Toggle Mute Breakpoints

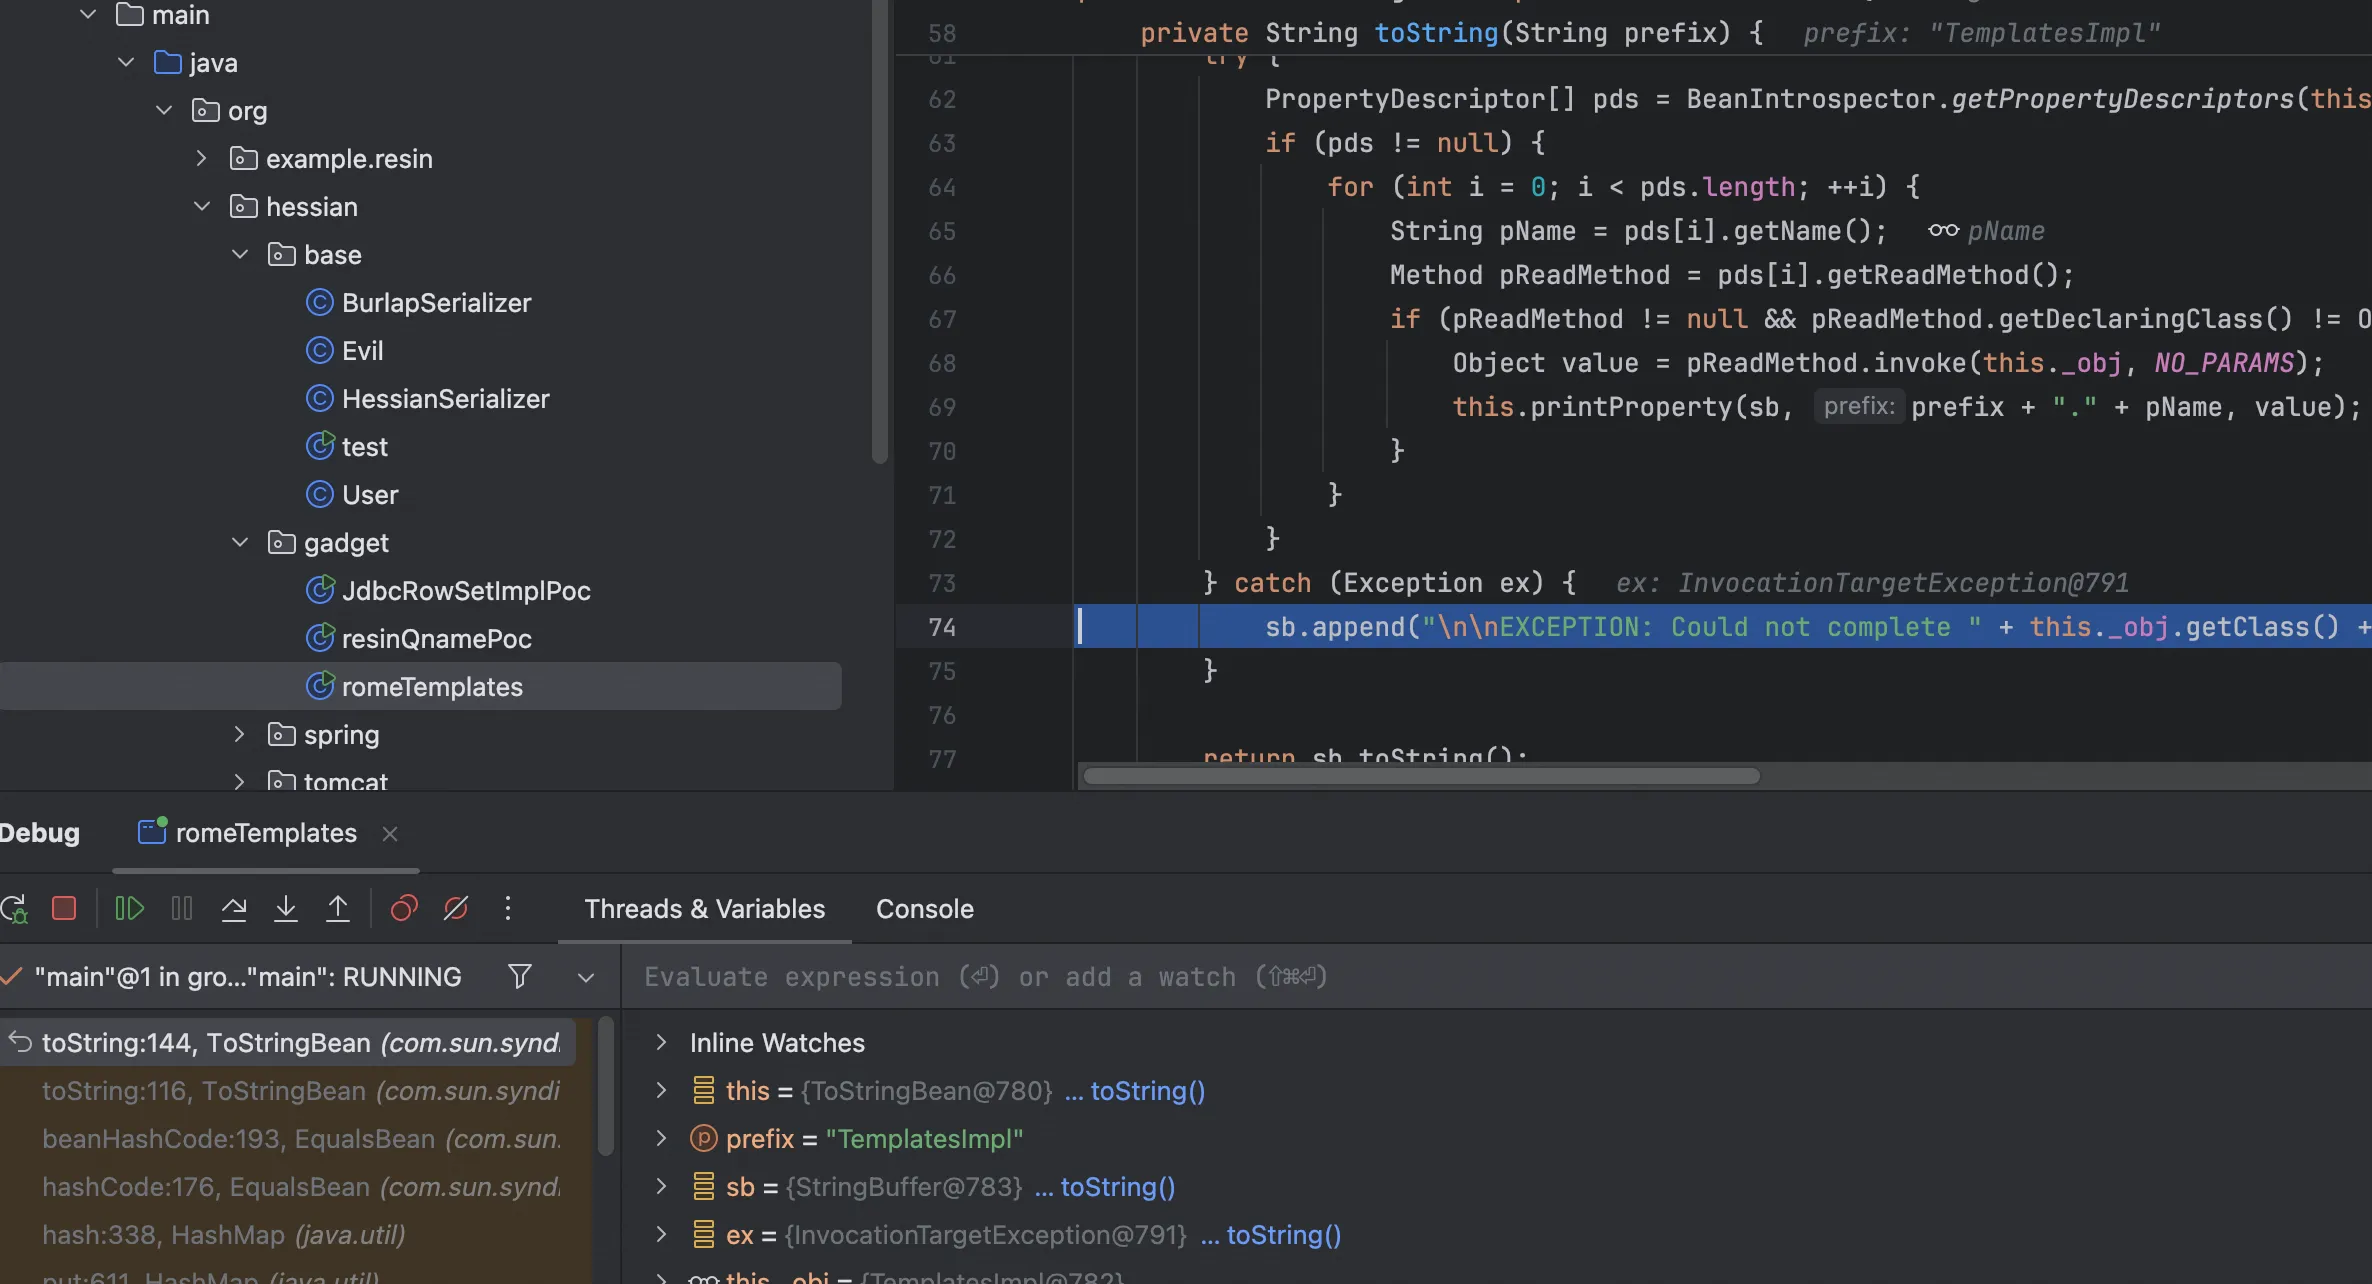(456, 909)
